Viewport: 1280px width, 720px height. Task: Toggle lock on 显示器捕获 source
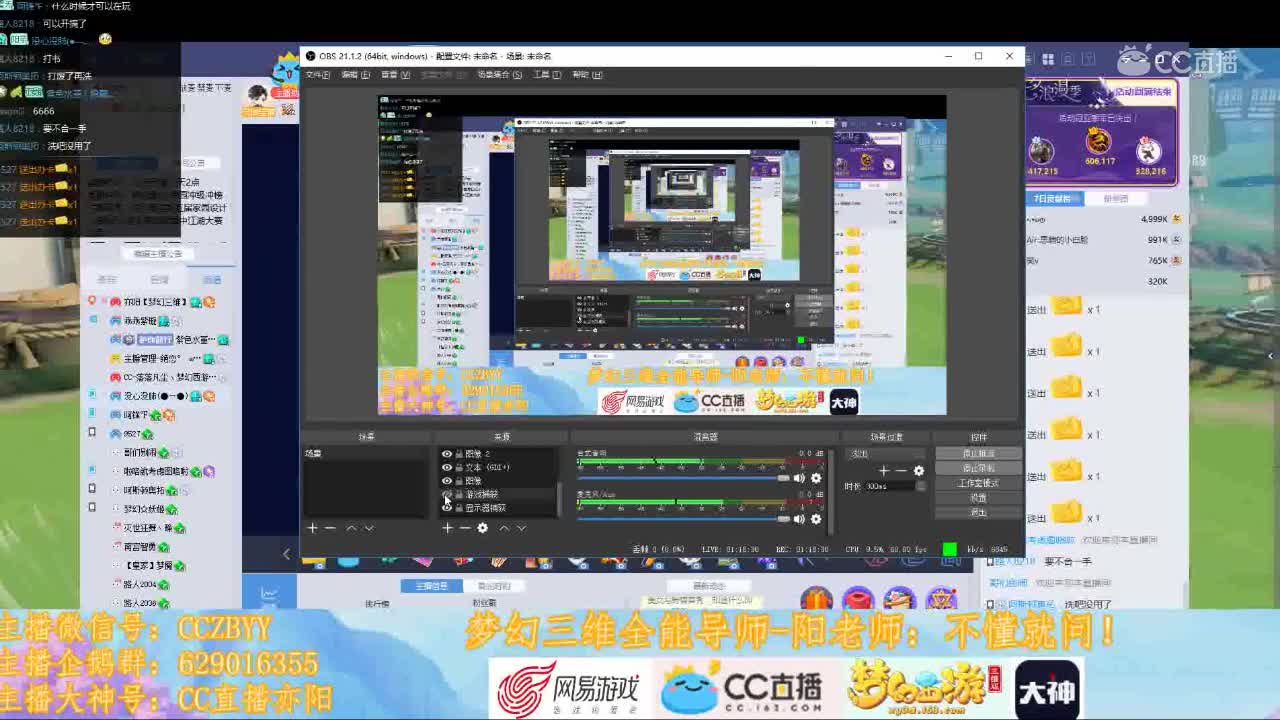point(459,508)
